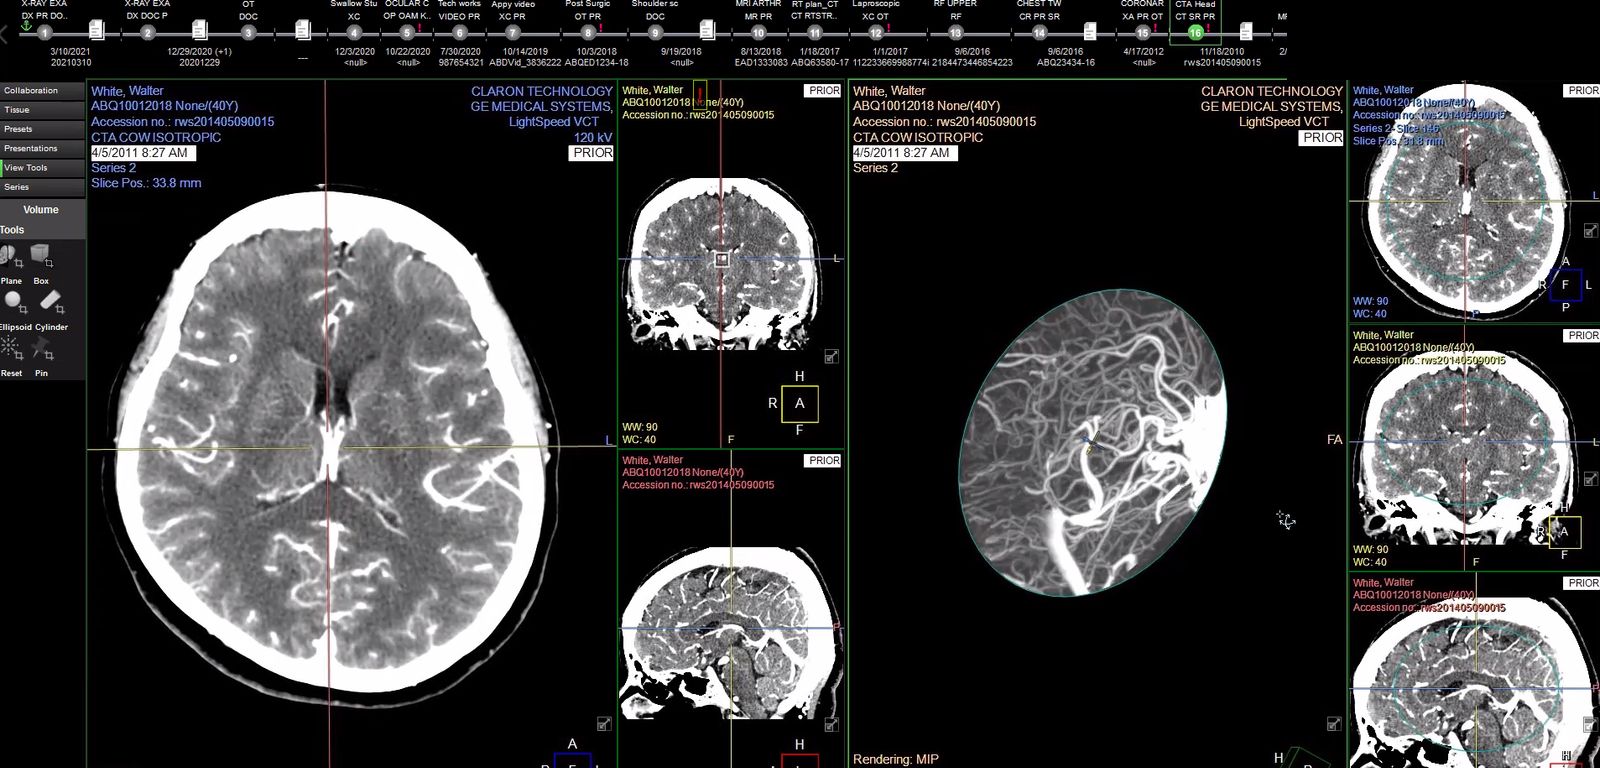Screen dimensions: 1600x768
Task: Select study 14 CHEST TW on timeline
Action: (x=1040, y=33)
